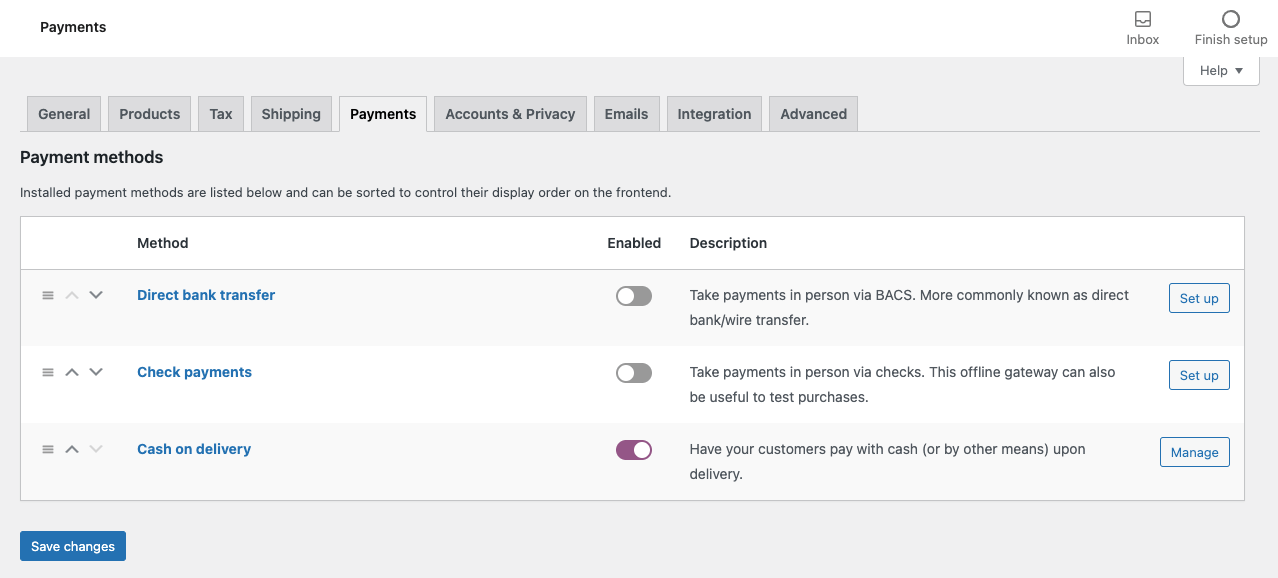Enable the Direct bank transfer toggle
Image resolution: width=1278 pixels, height=578 pixels.
click(633, 296)
